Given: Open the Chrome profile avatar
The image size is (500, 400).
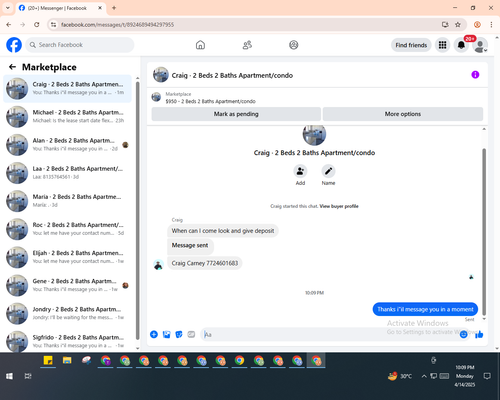Looking at the screenshot, I should point(477,25).
